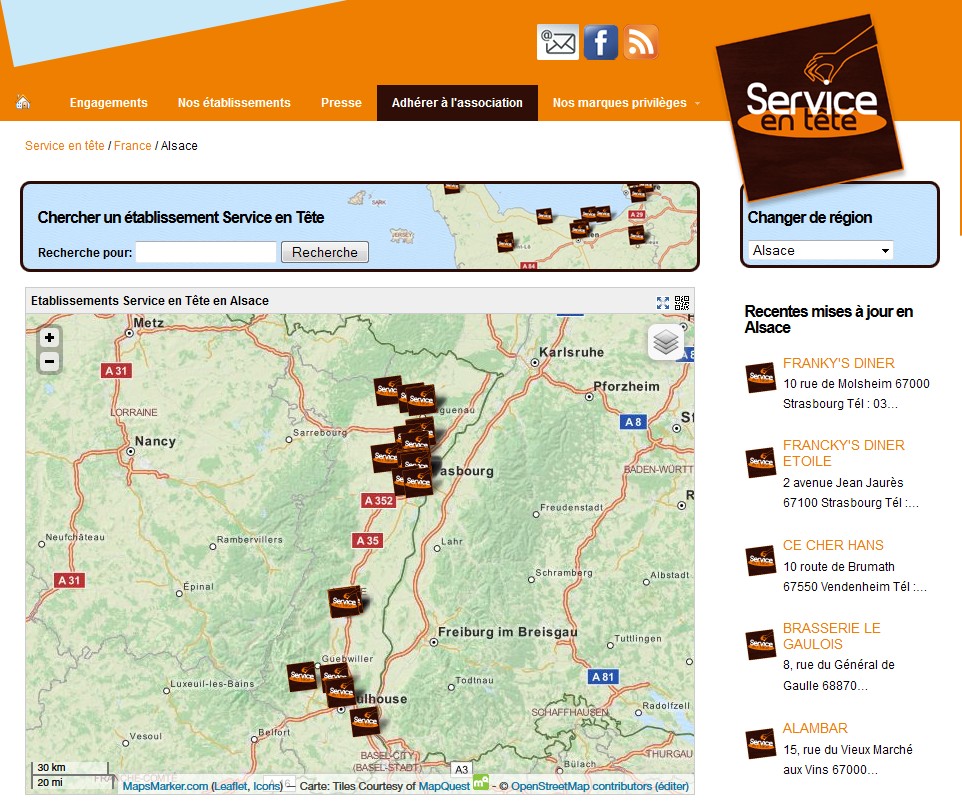Image resolution: width=962 pixels, height=809 pixels.
Task: Click the lone map marker west of Guebwiller
Action: (302, 677)
